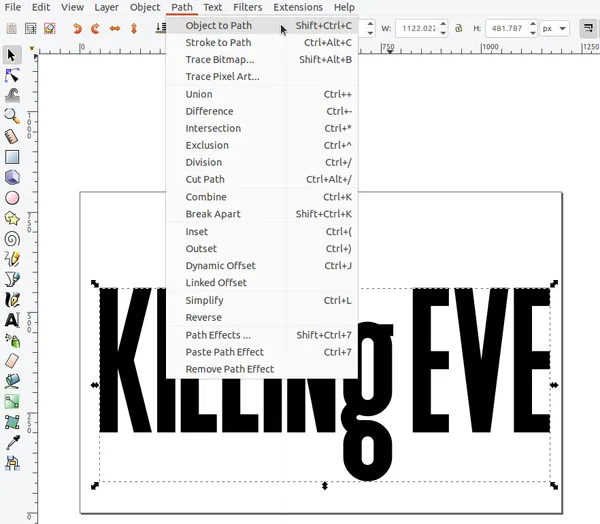Image resolution: width=600 pixels, height=524 pixels.
Task: Select the Spray objects tool
Action: coord(12,340)
